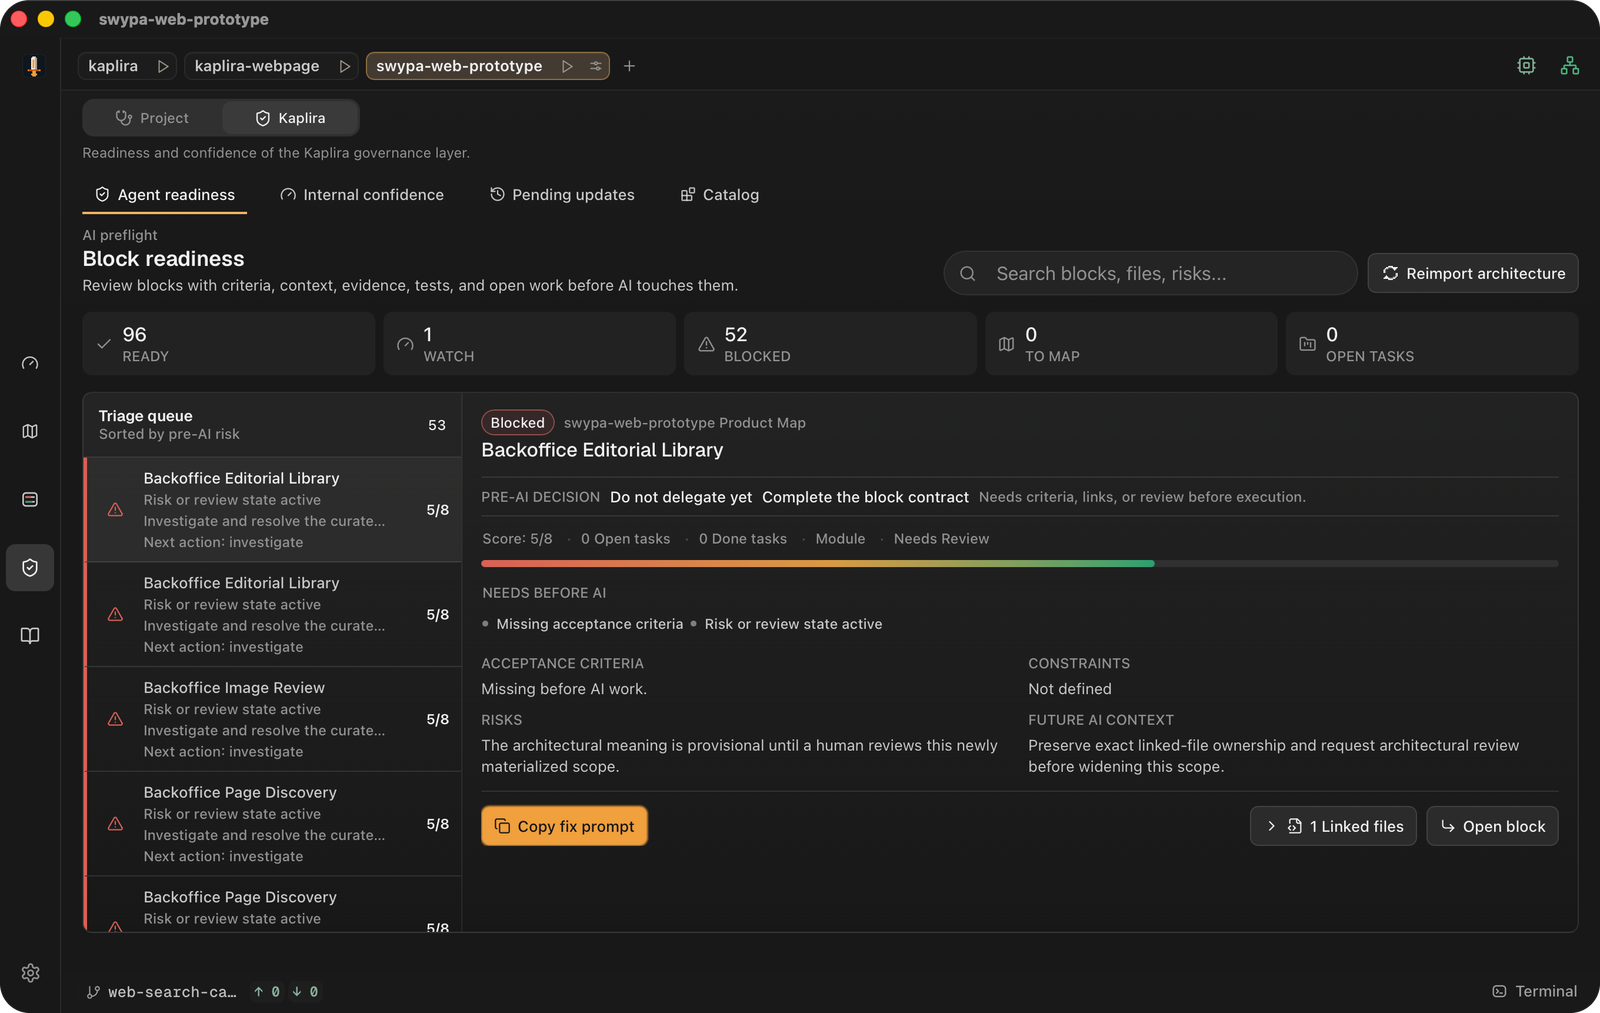Open the Pending updates tab
The image size is (1600, 1013).
click(562, 195)
